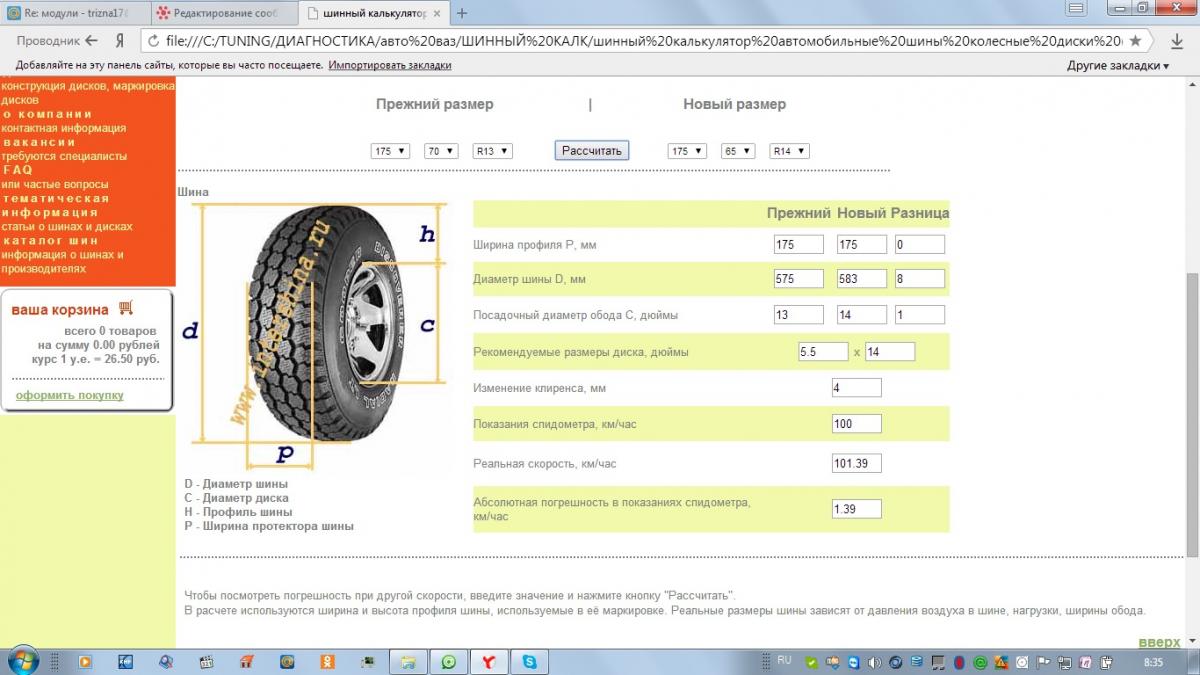Expand the 'Другие закладки' bookmarks folder
Image resolution: width=1200 pixels, height=675 pixels.
tap(1117, 65)
